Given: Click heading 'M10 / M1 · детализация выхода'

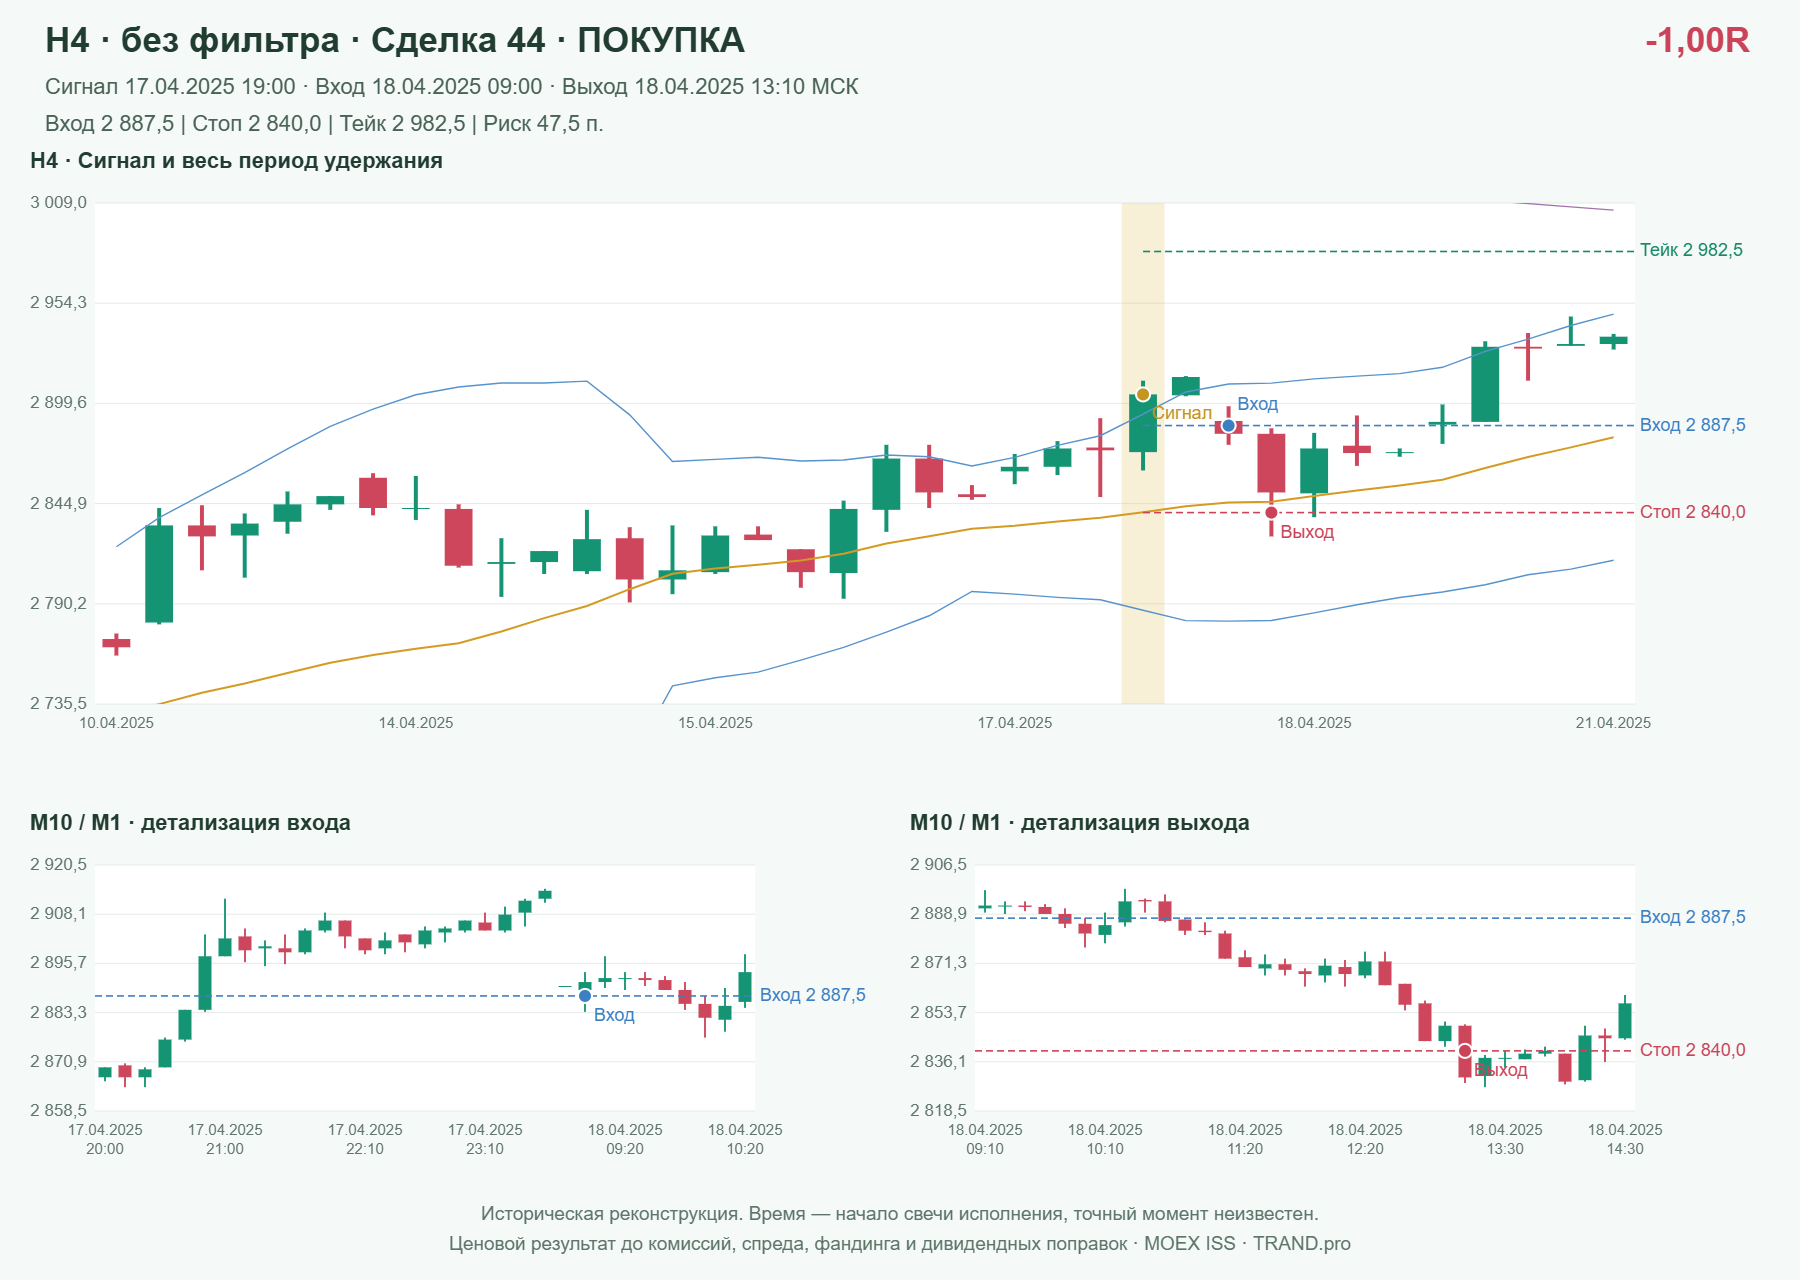Looking at the screenshot, I should [x=1079, y=823].
